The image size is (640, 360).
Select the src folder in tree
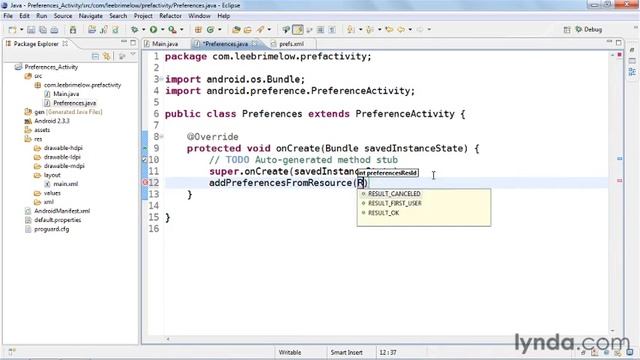[x=38, y=76]
